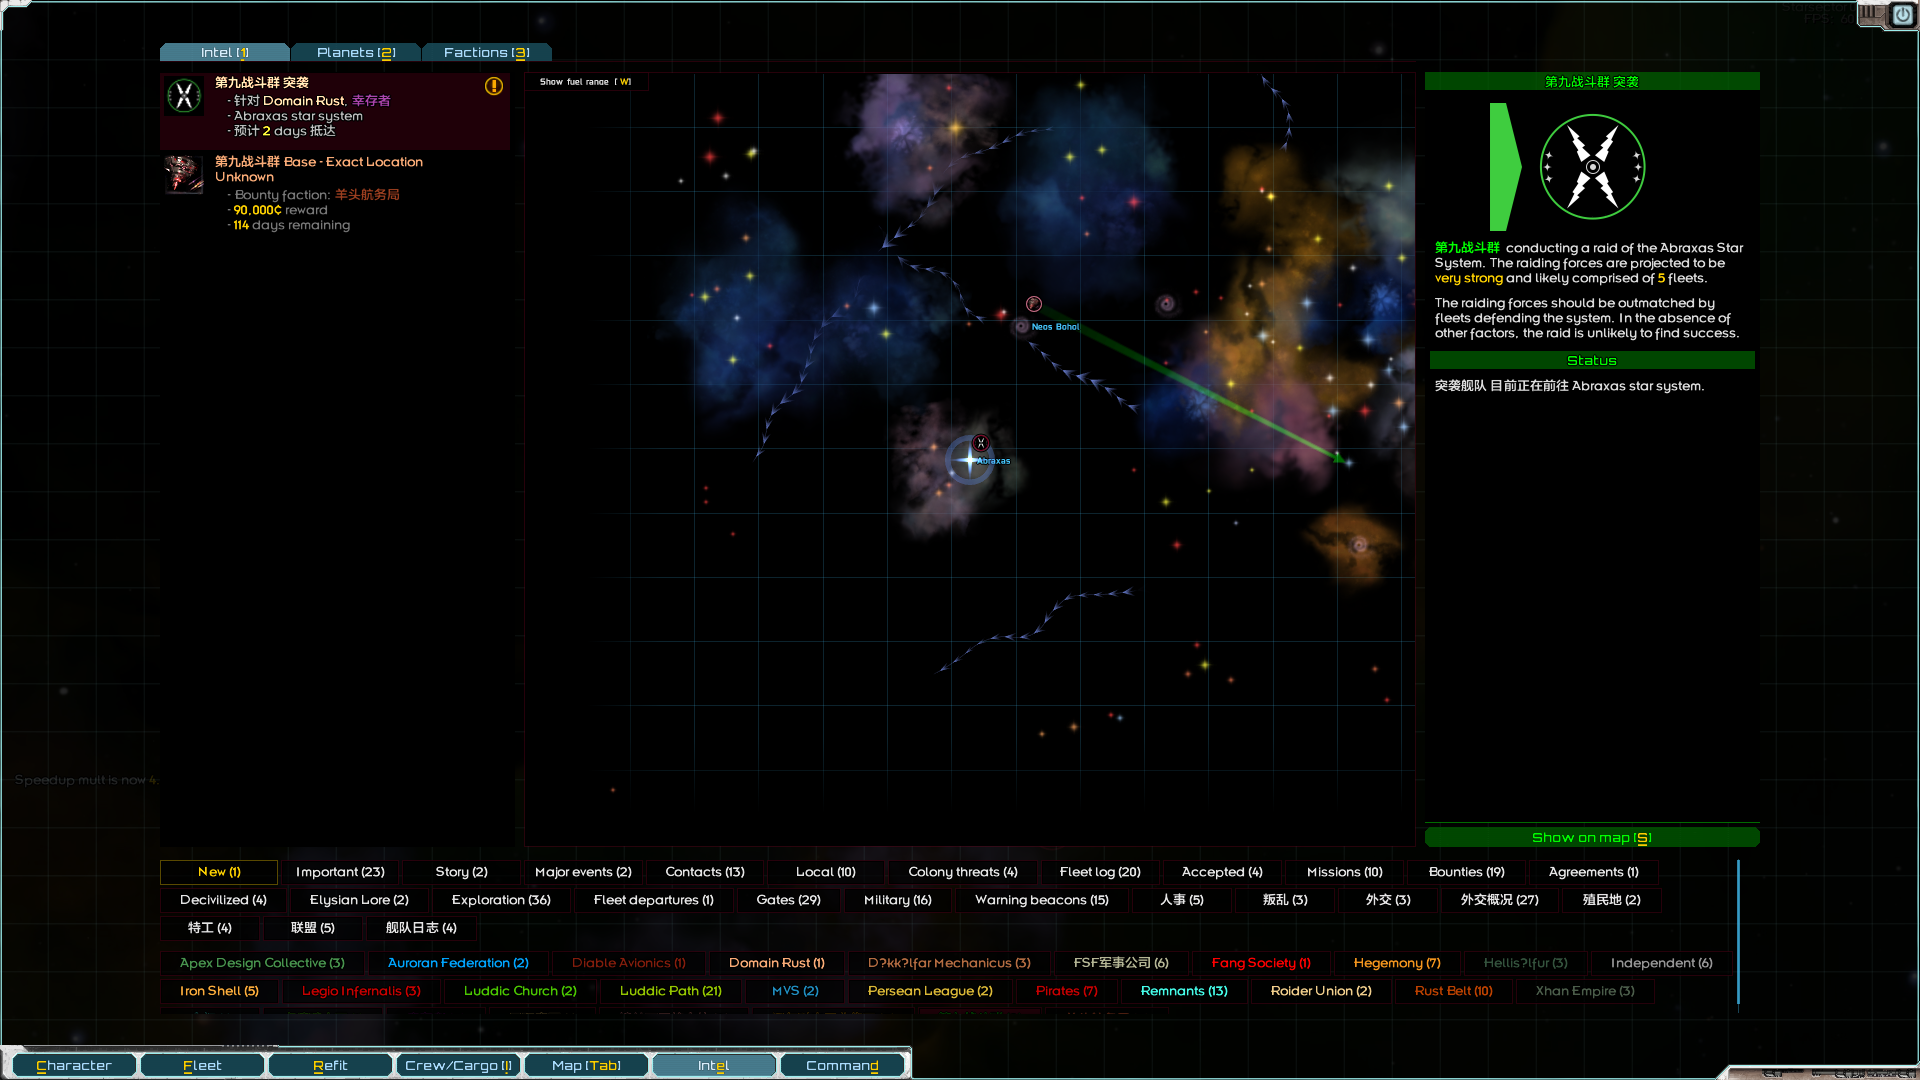Click the Abraxas star on the map
The height and width of the screenshot is (1080, 1920).
968,460
